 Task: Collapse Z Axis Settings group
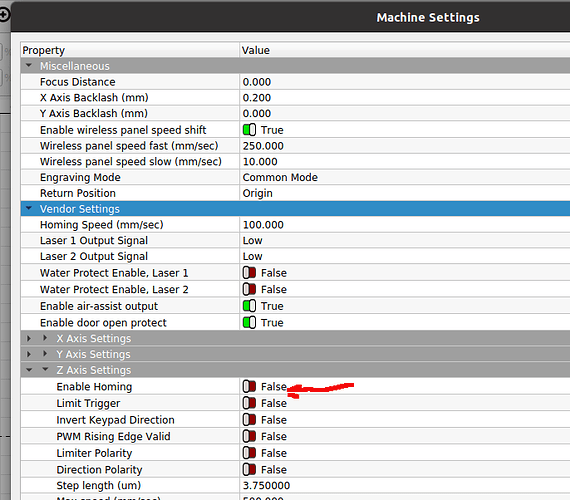(x=45, y=369)
